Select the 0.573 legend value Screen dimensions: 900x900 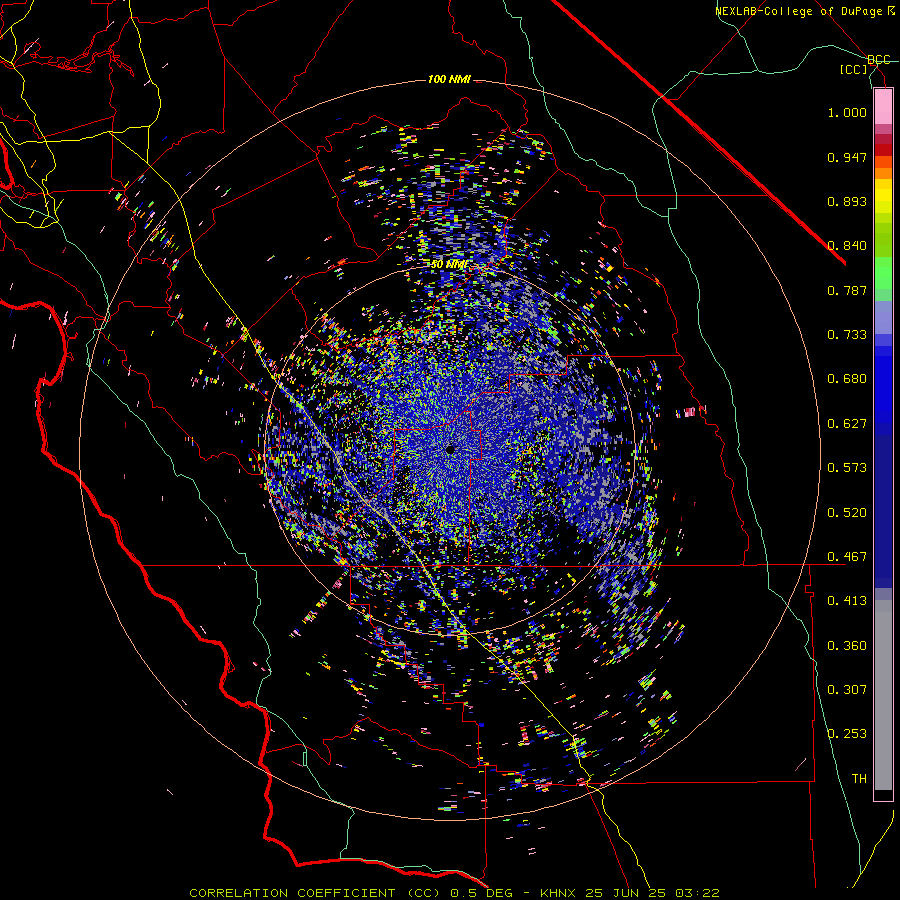pos(847,468)
